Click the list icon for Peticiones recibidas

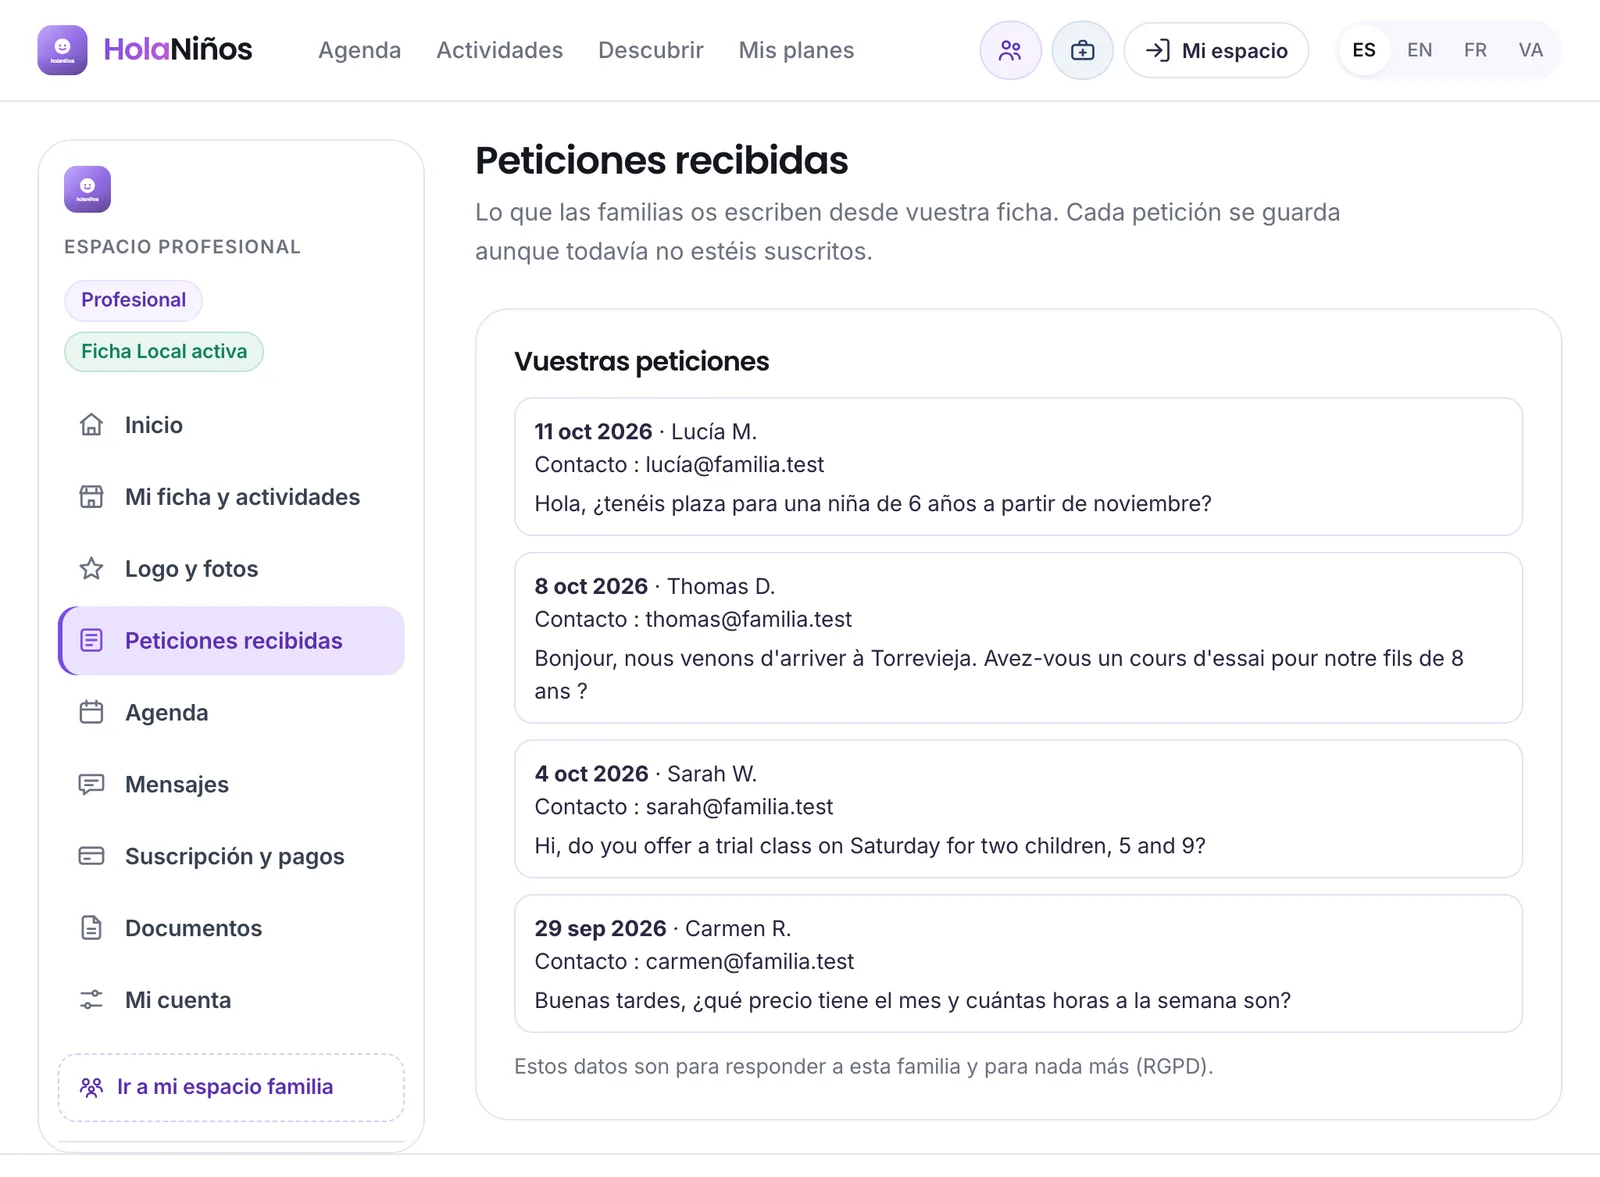[x=91, y=641]
